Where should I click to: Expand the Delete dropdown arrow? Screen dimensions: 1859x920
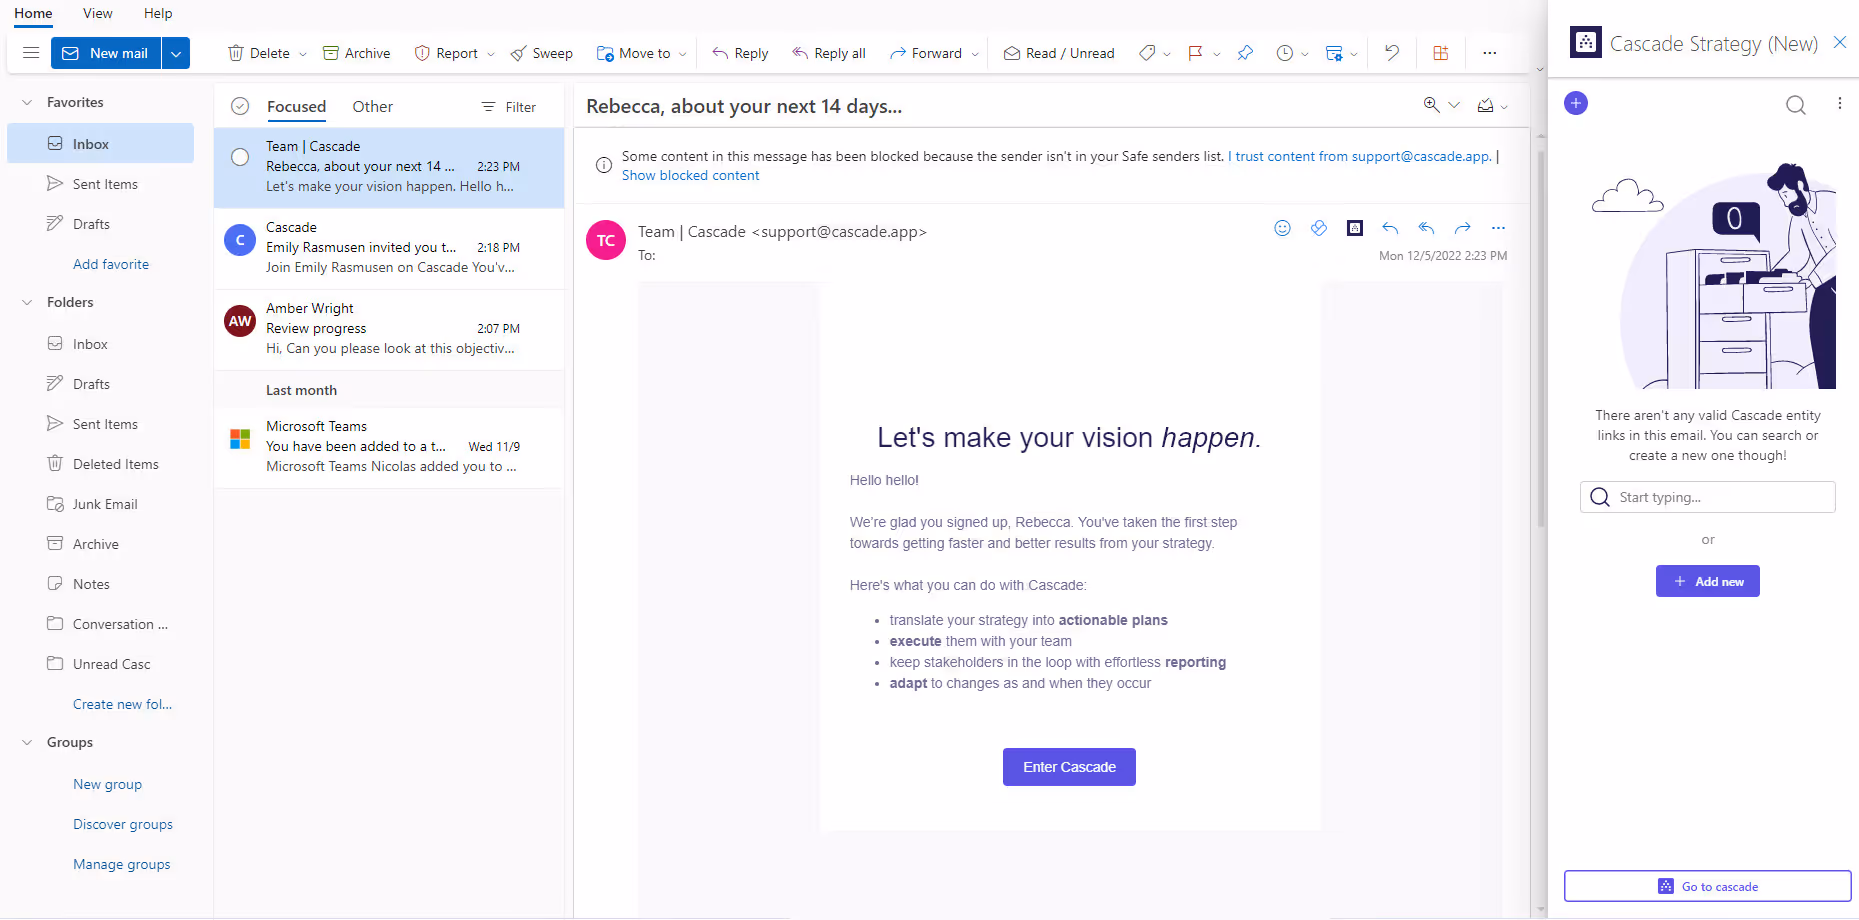click(x=303, y=54)
